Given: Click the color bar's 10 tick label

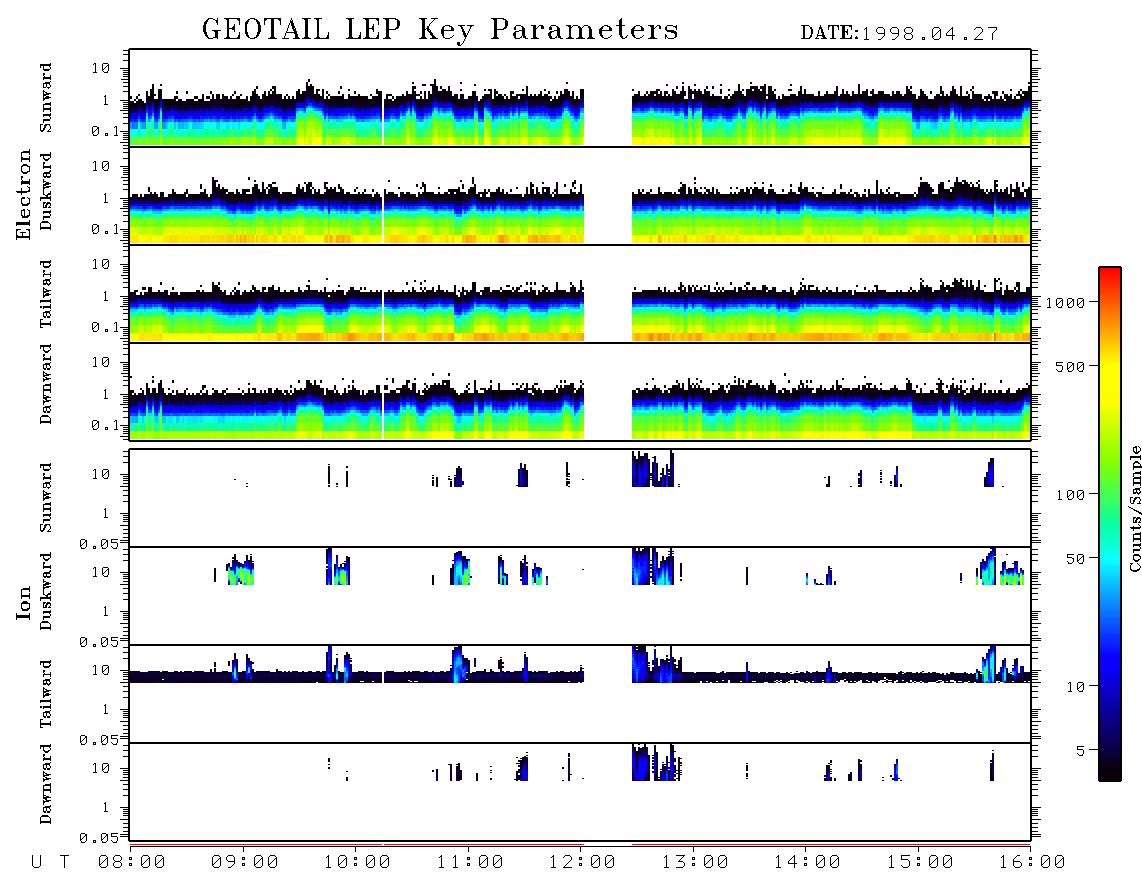Looking at the screenshot, I should pyautogui.click(x=1075, y=687).
